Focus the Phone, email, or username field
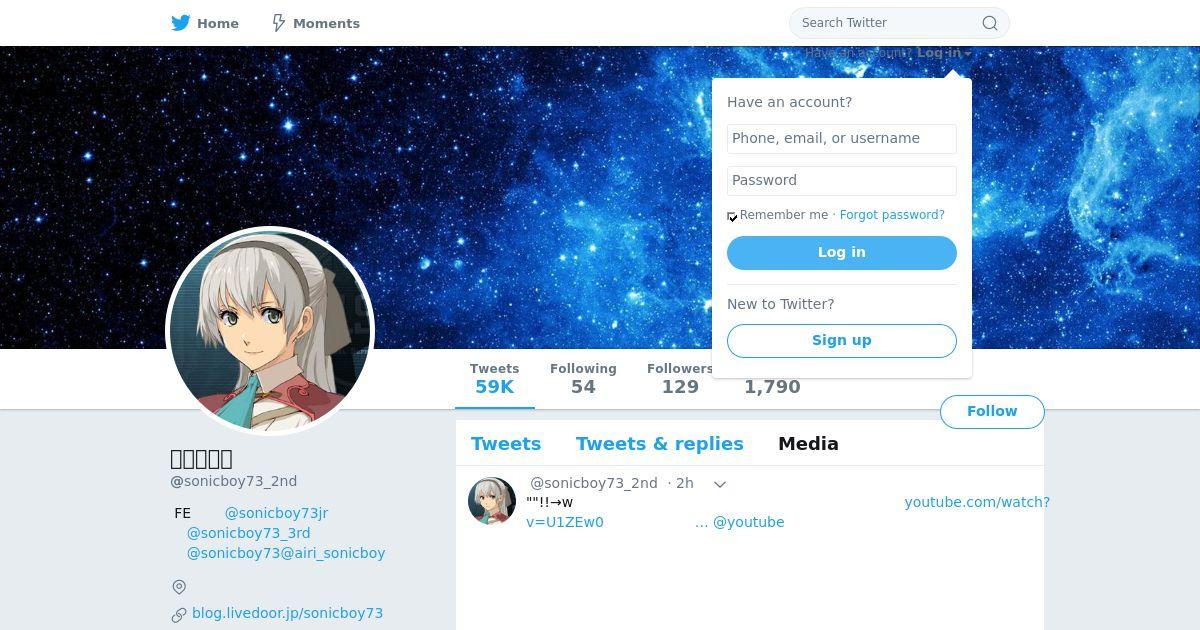Screen dimensions: 1200x630 (842, 139)
